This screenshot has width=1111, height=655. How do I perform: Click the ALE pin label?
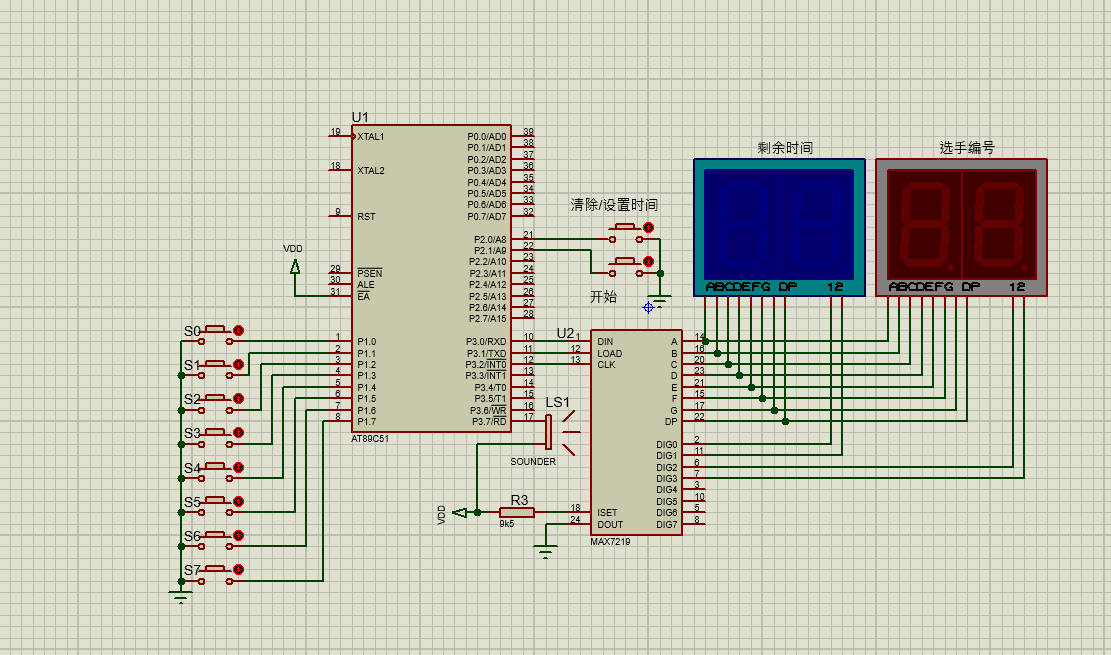click(x=366, y=285)
